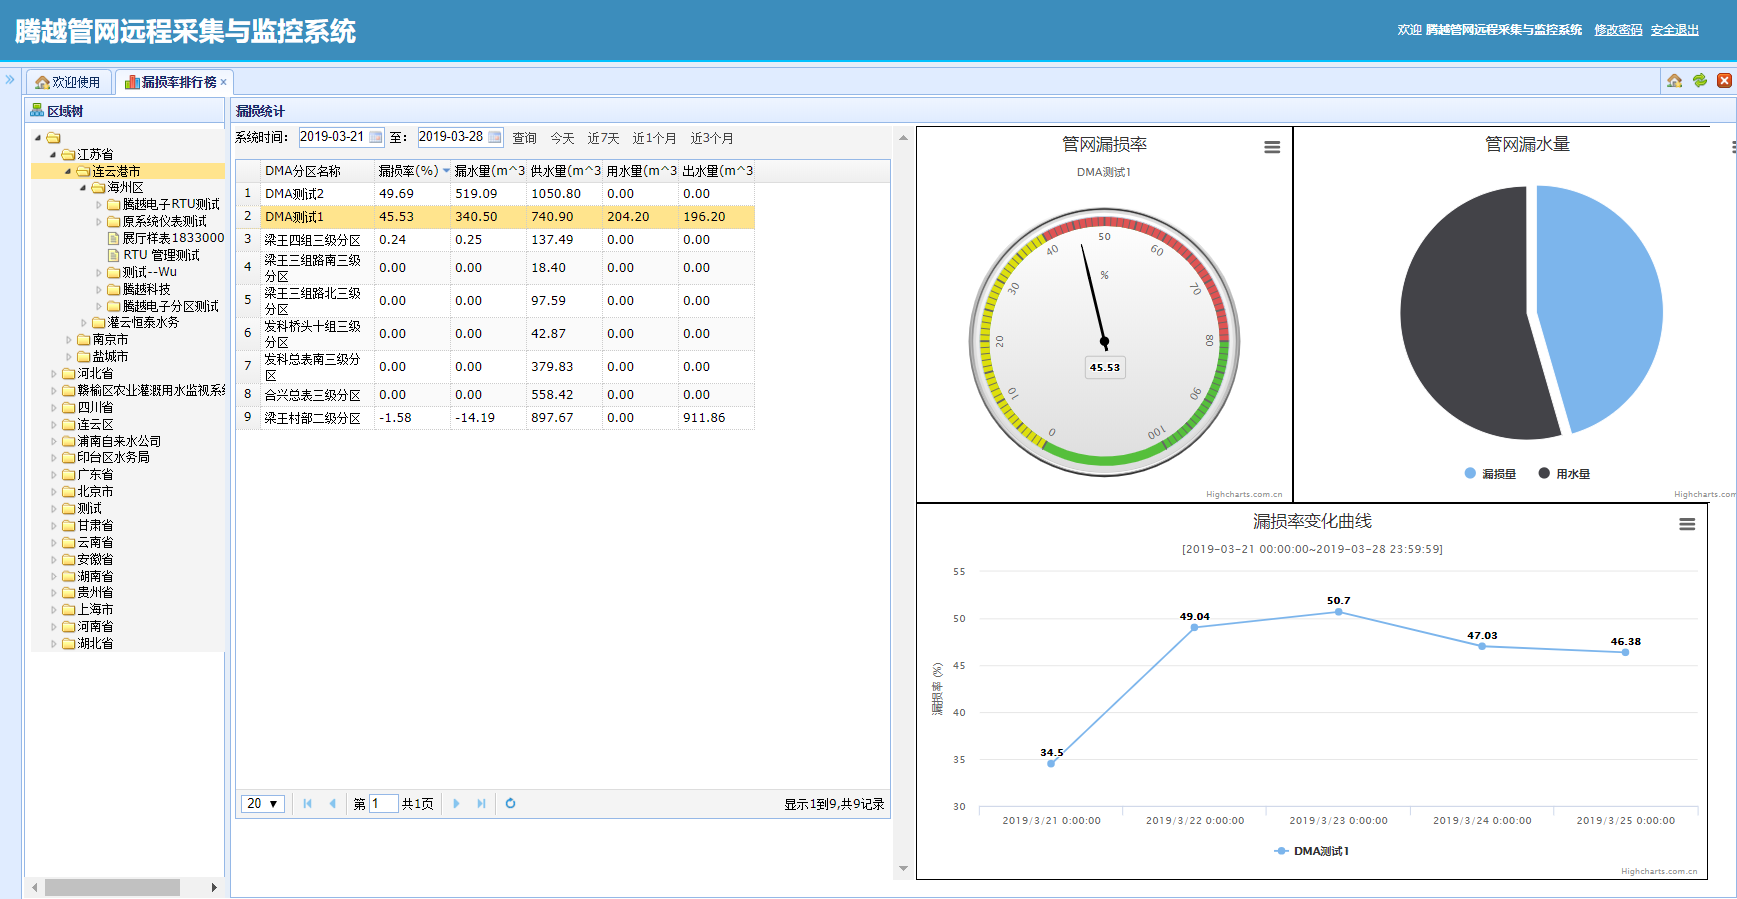Screen dimensions: 1737x899
Task: Collapse the left sidebar with double arrow
Action: tap(10, 79)
